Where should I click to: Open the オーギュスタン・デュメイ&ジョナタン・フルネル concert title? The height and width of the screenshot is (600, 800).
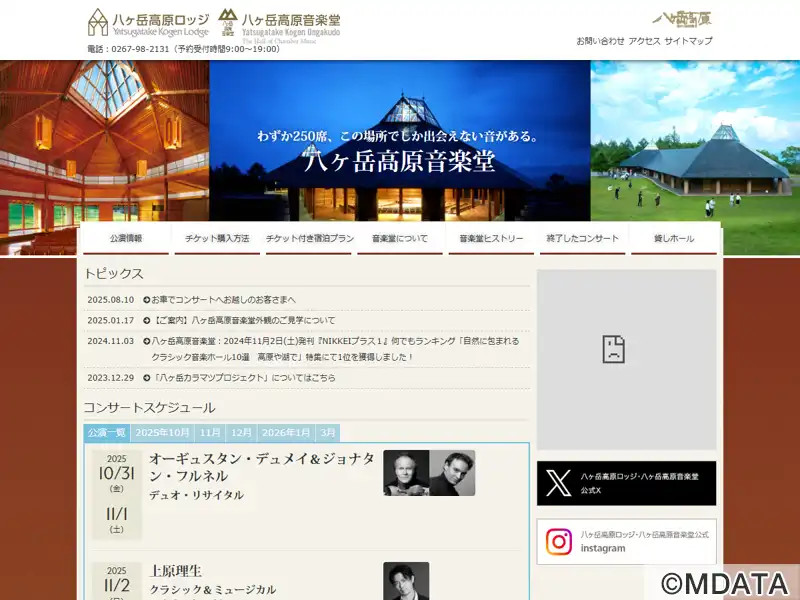click(x=262, y=467)
